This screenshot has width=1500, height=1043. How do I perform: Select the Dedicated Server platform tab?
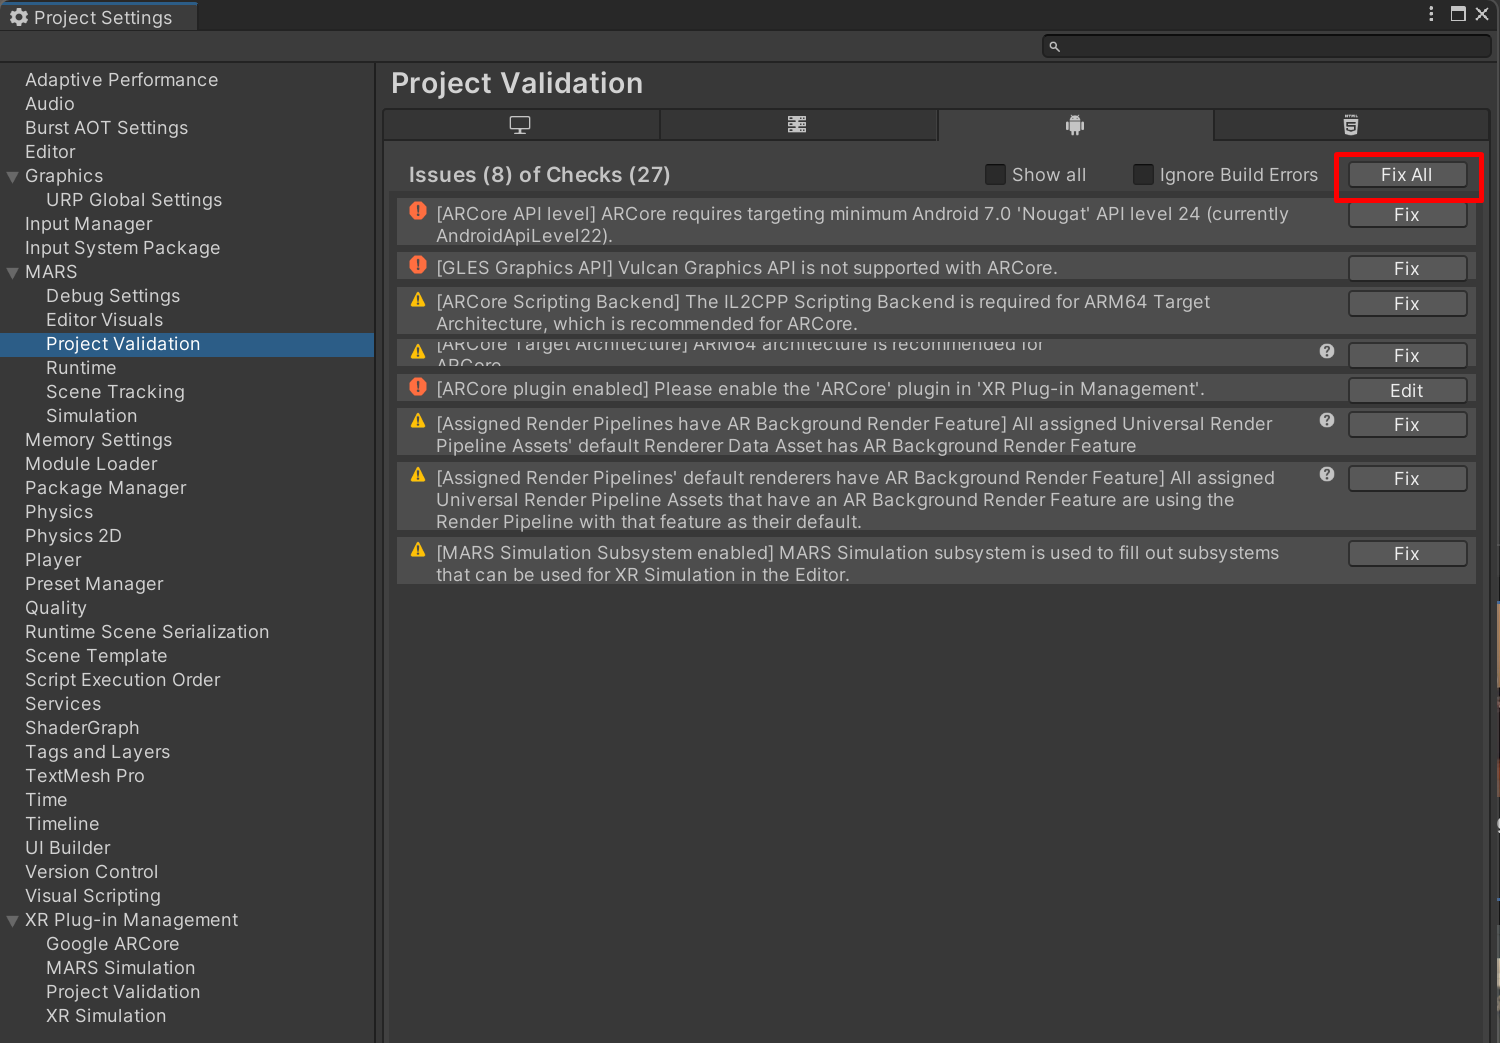click(x=797, y=125)
